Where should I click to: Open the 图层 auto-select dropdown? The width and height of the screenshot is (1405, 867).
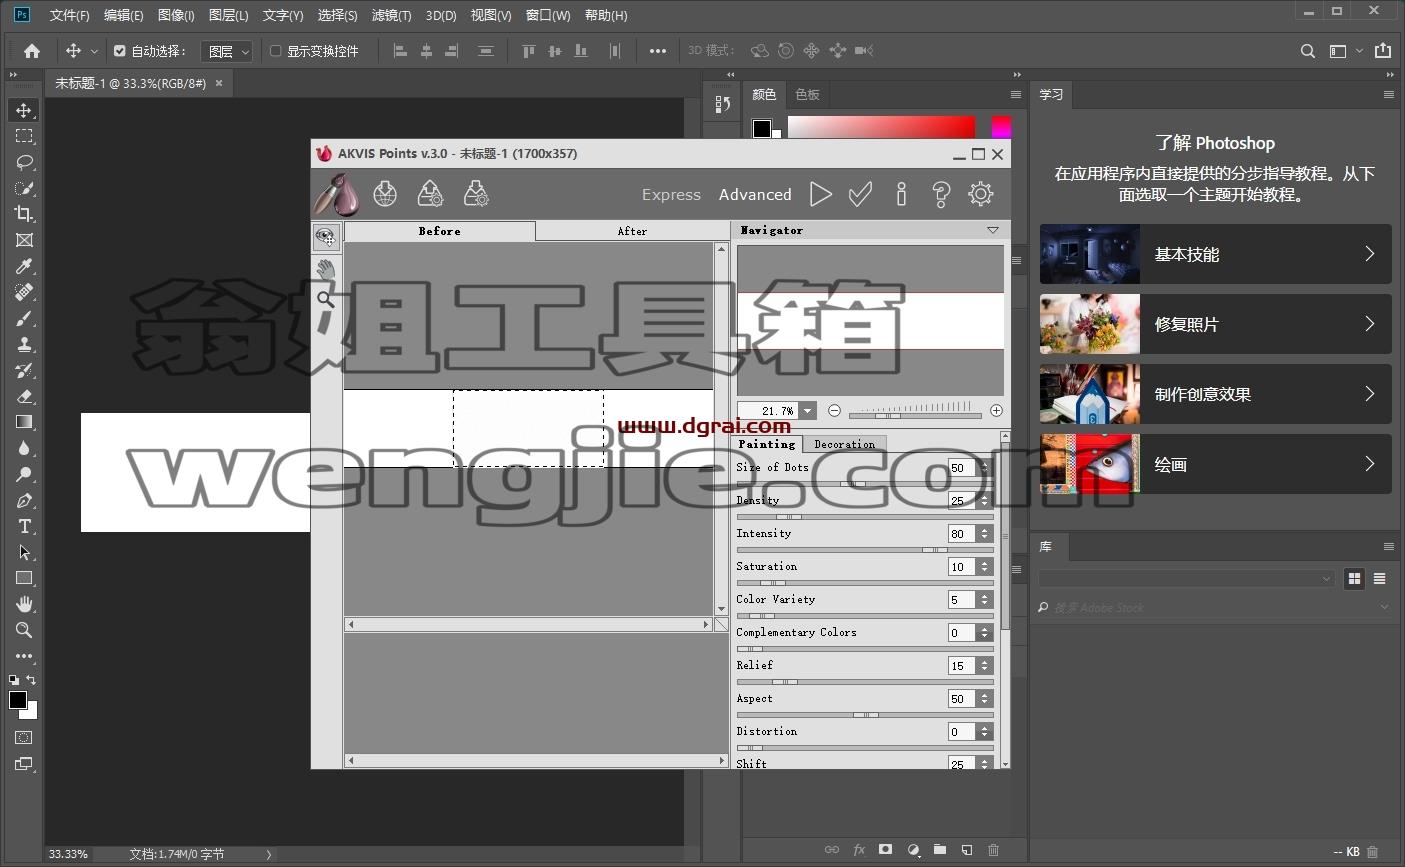click(x=227, y=51)
